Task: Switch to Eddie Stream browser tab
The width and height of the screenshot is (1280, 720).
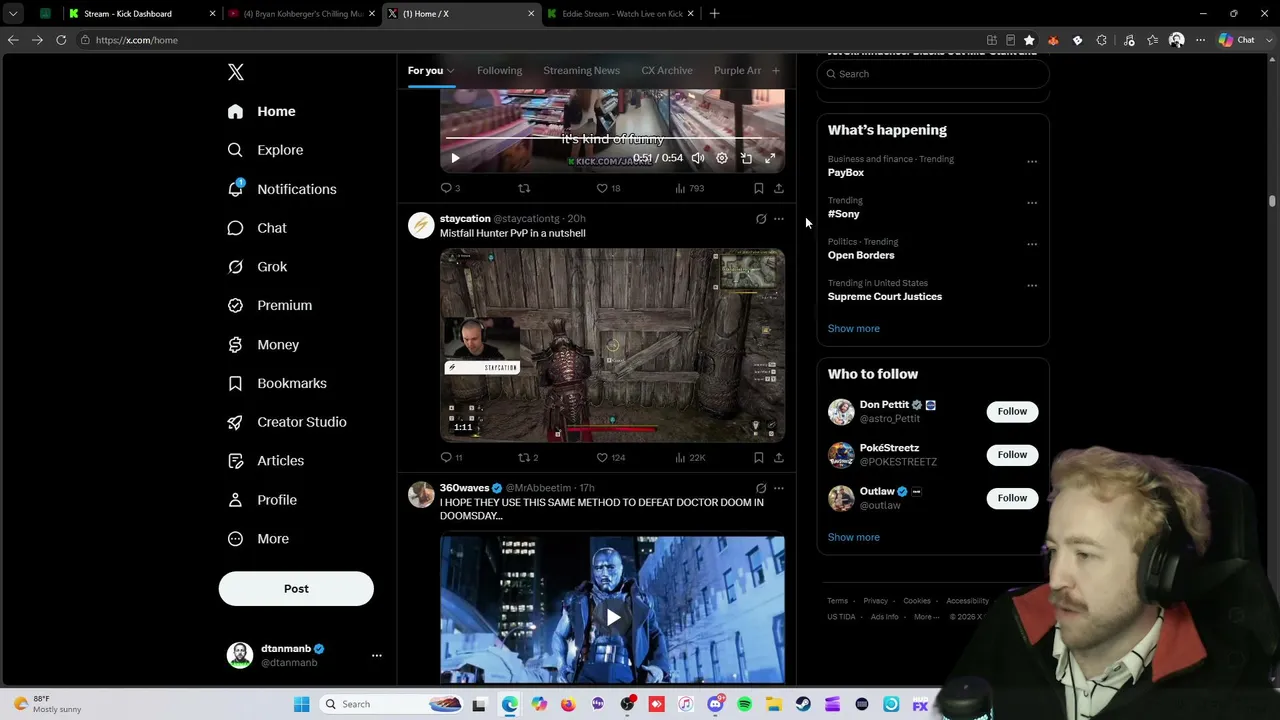Action: pos(621,14)
